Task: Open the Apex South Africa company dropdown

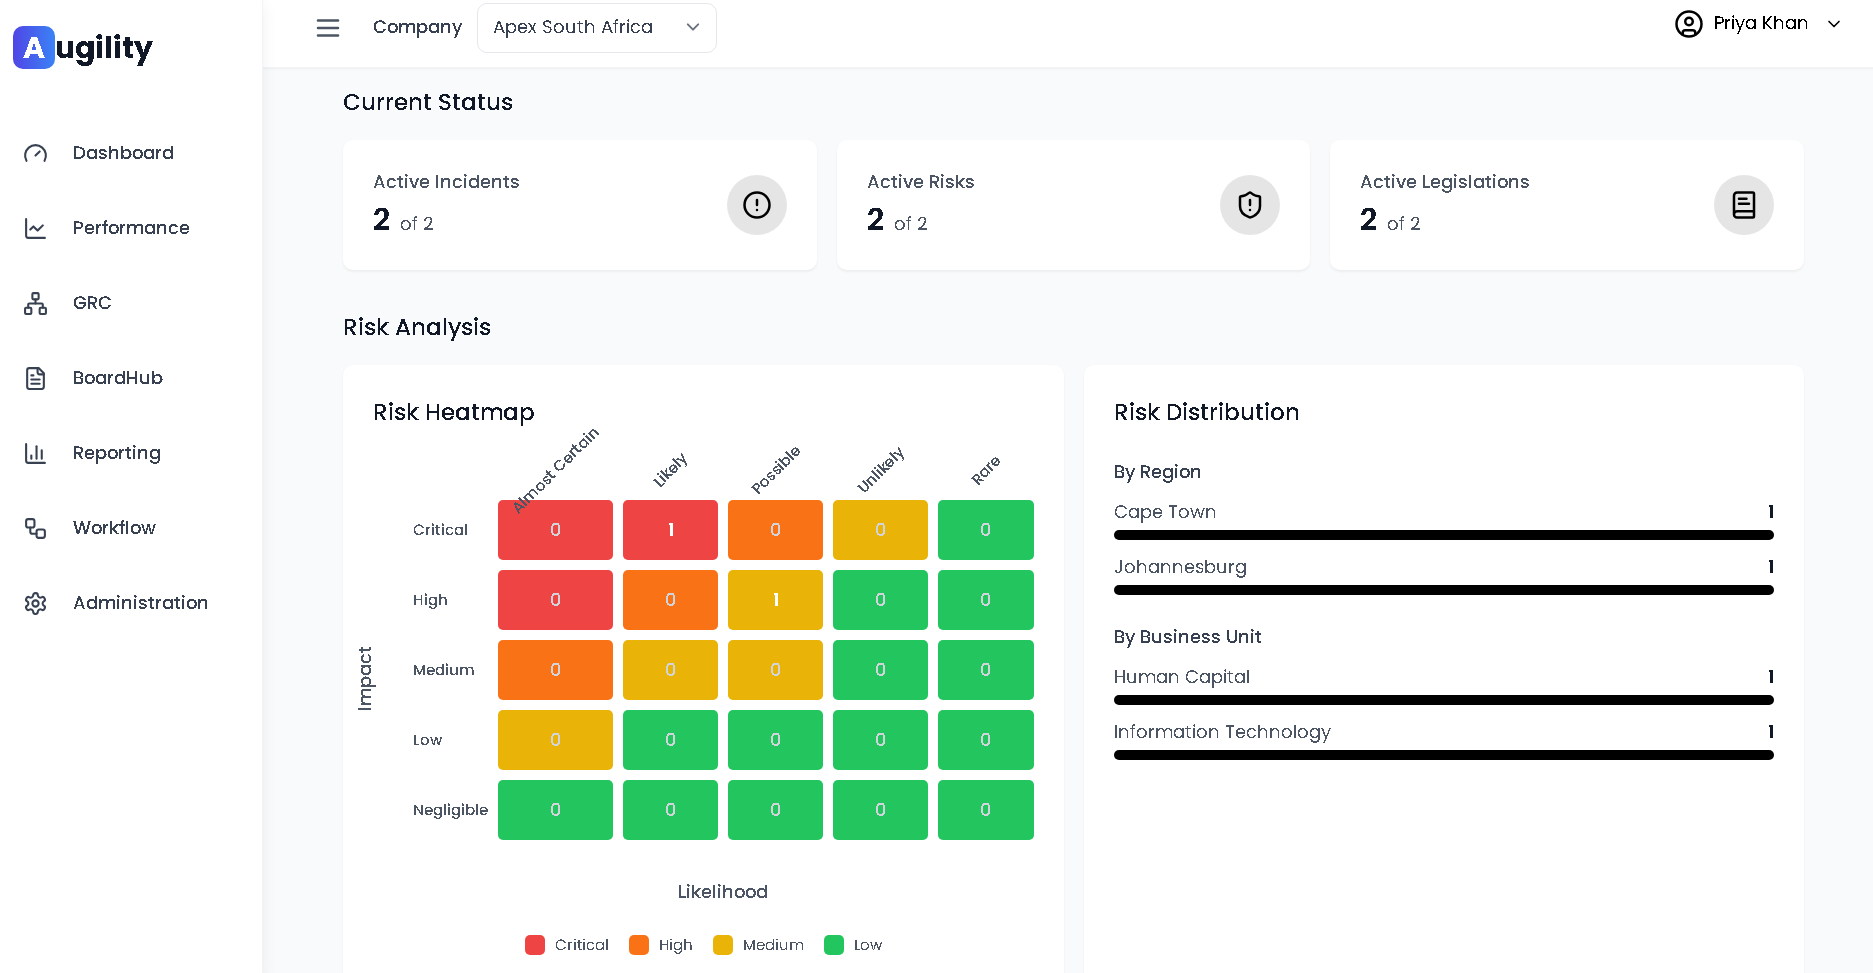Action: tap(596, 28)
